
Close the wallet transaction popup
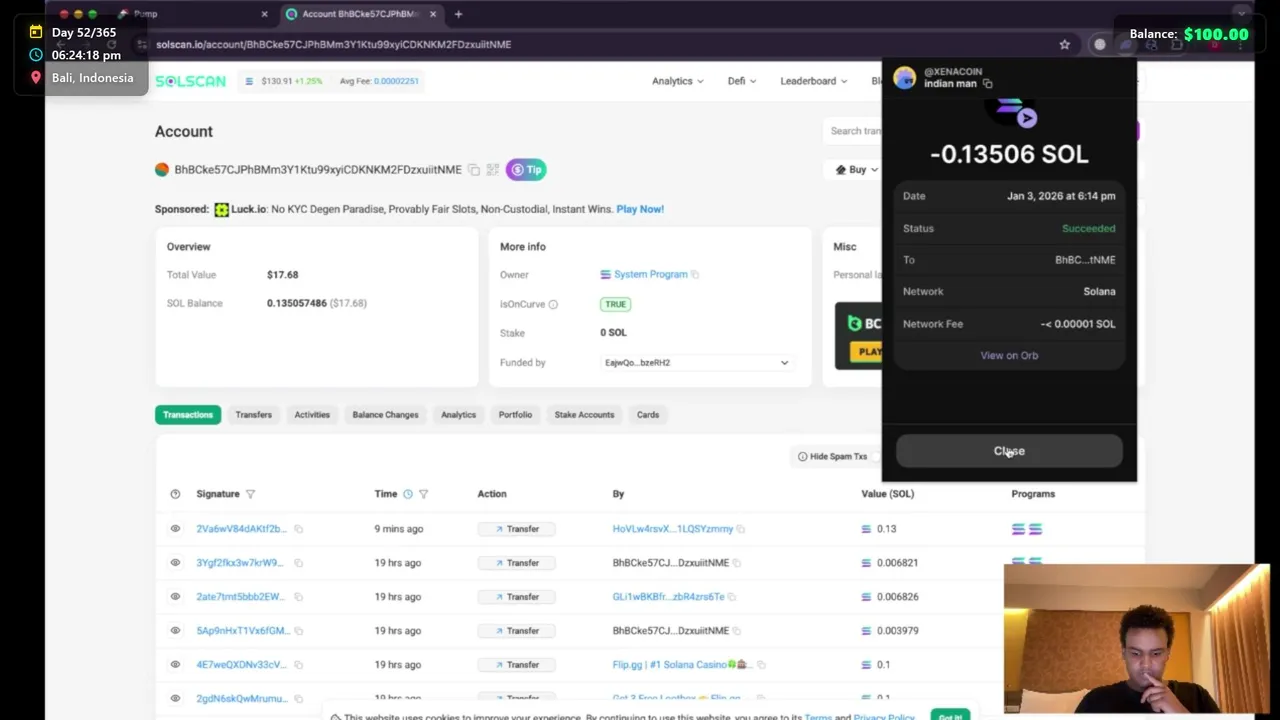(x=1009, y=451)
